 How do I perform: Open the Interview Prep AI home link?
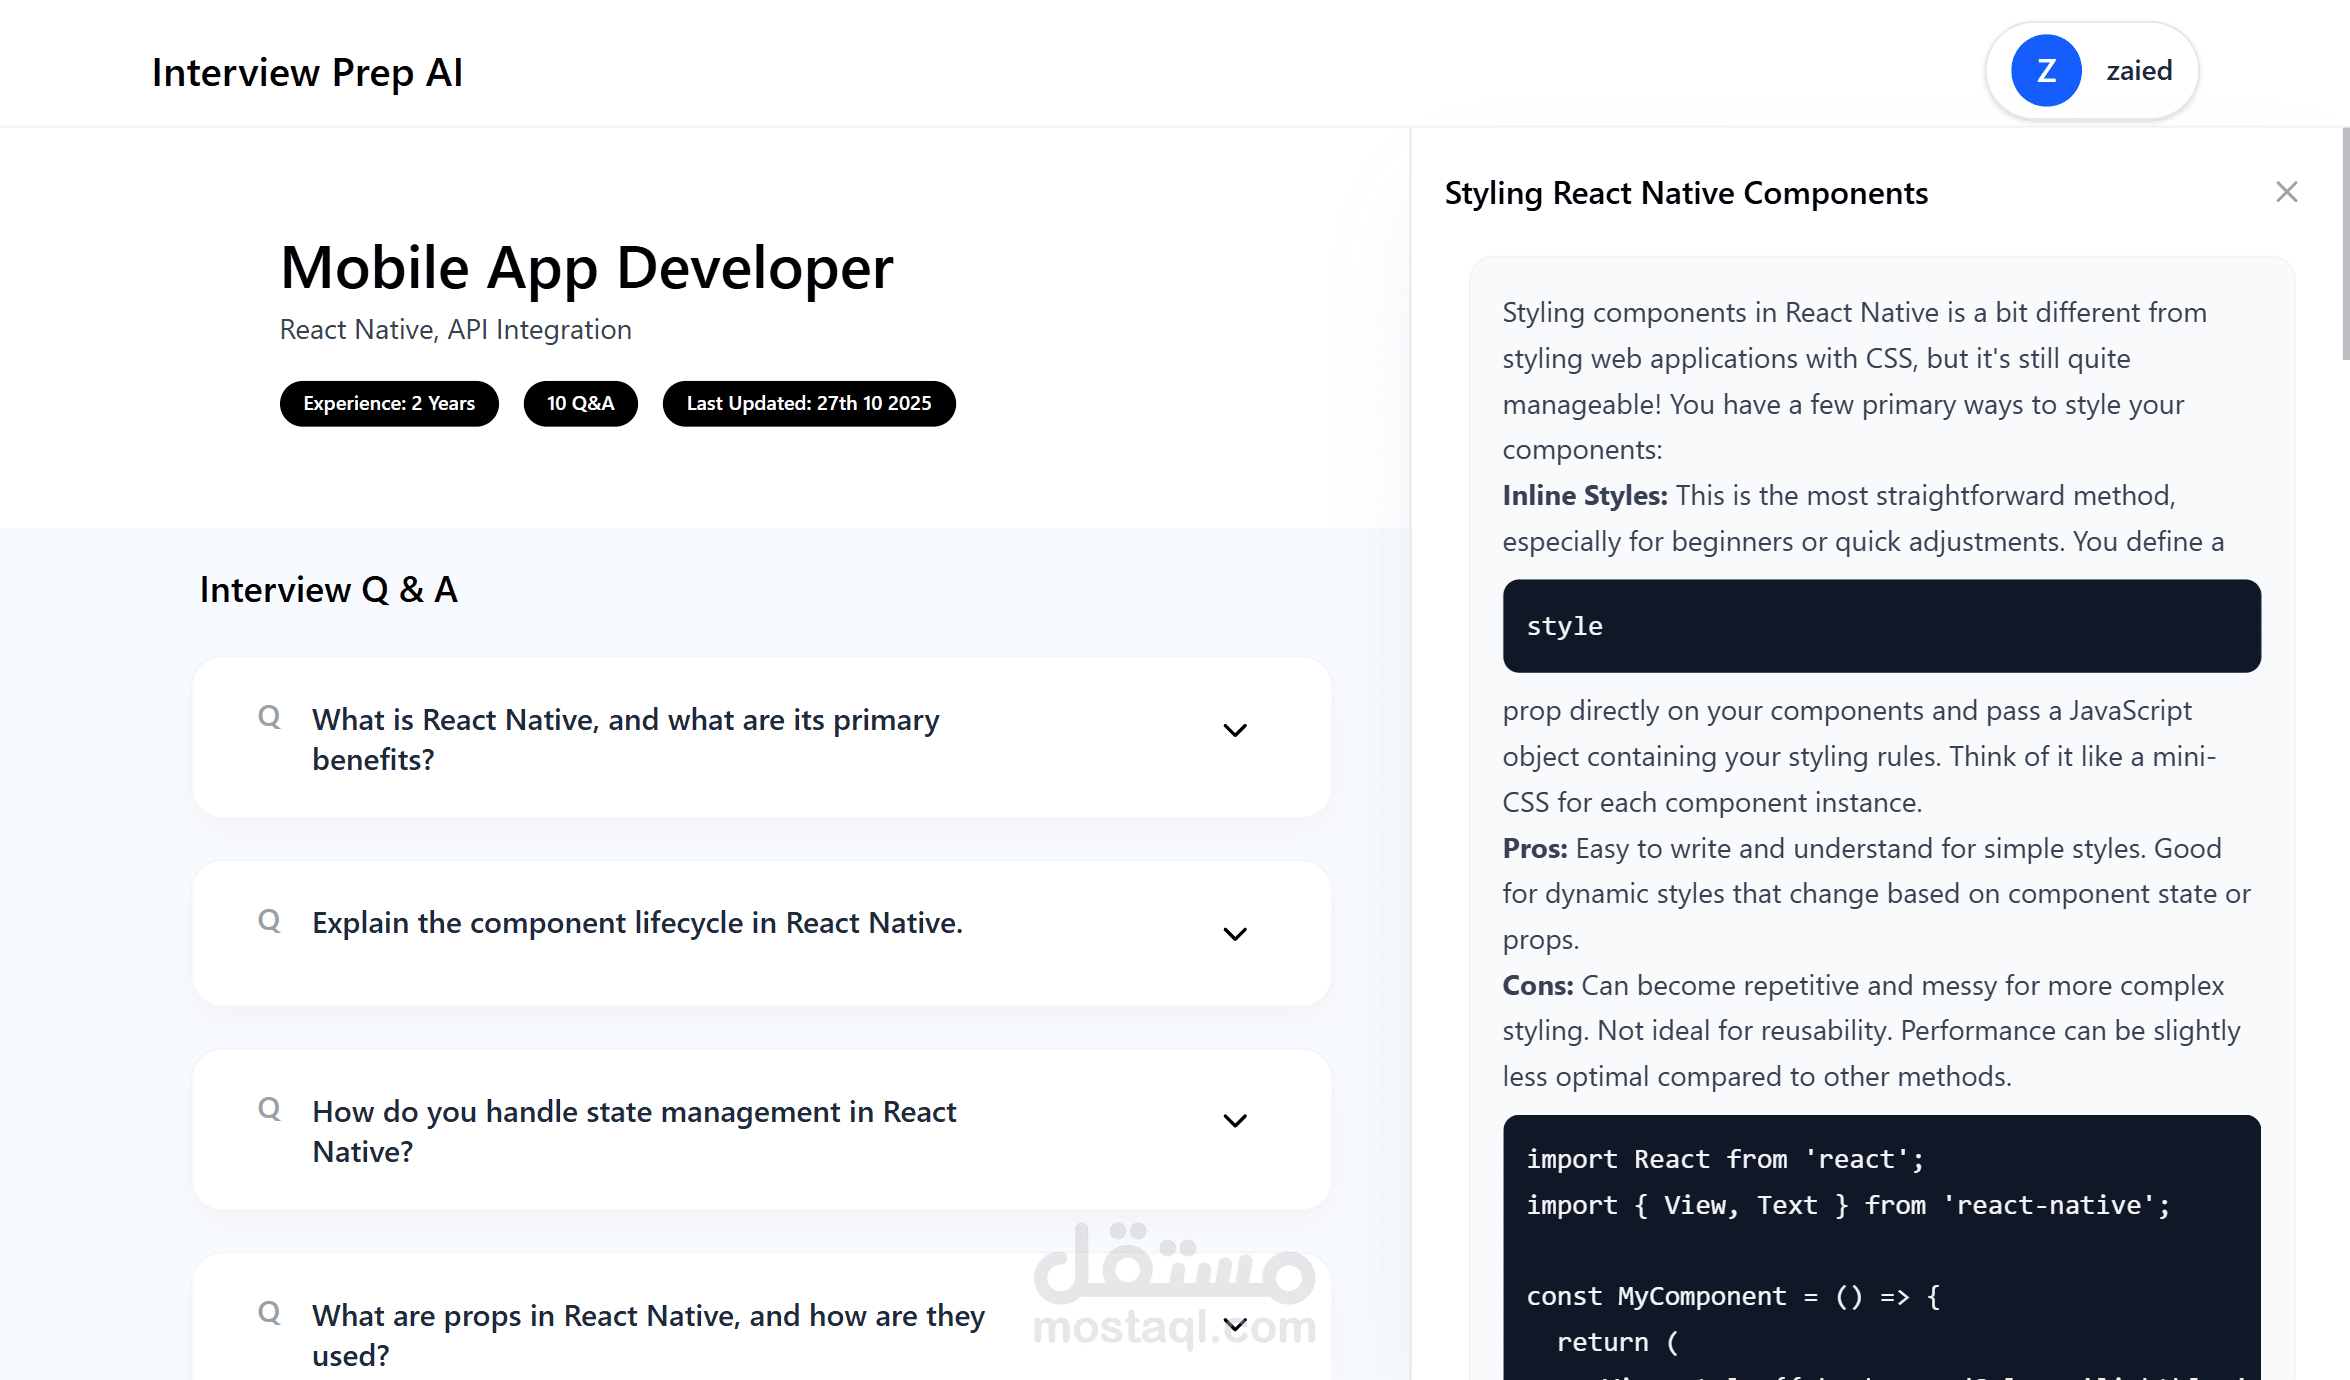pos(307,73)
